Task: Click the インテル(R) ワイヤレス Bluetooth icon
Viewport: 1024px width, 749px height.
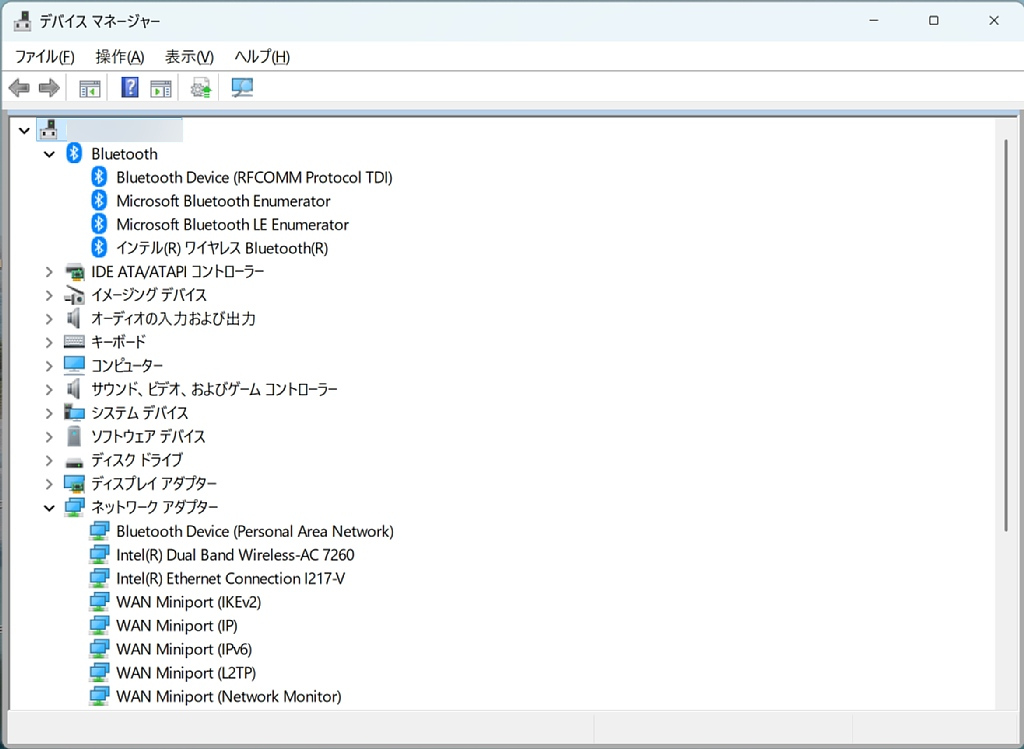Action: 99,247
